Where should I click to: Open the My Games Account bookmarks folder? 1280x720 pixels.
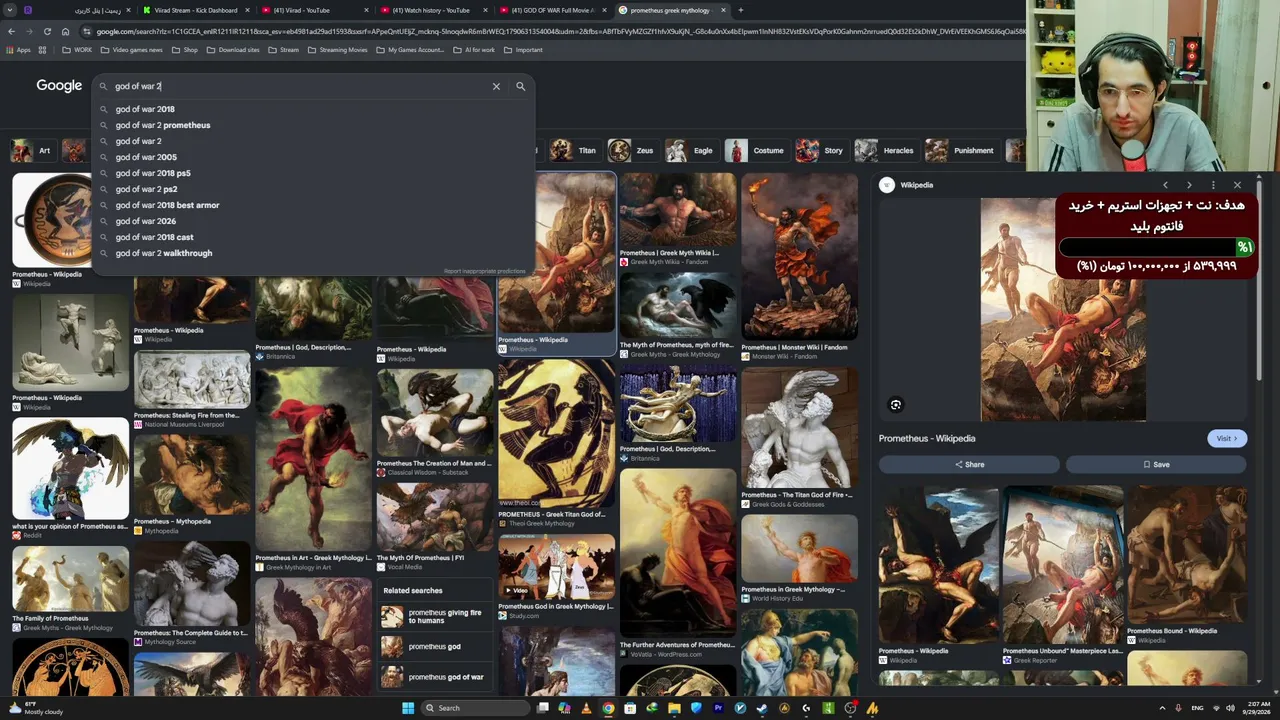[410, 50]
